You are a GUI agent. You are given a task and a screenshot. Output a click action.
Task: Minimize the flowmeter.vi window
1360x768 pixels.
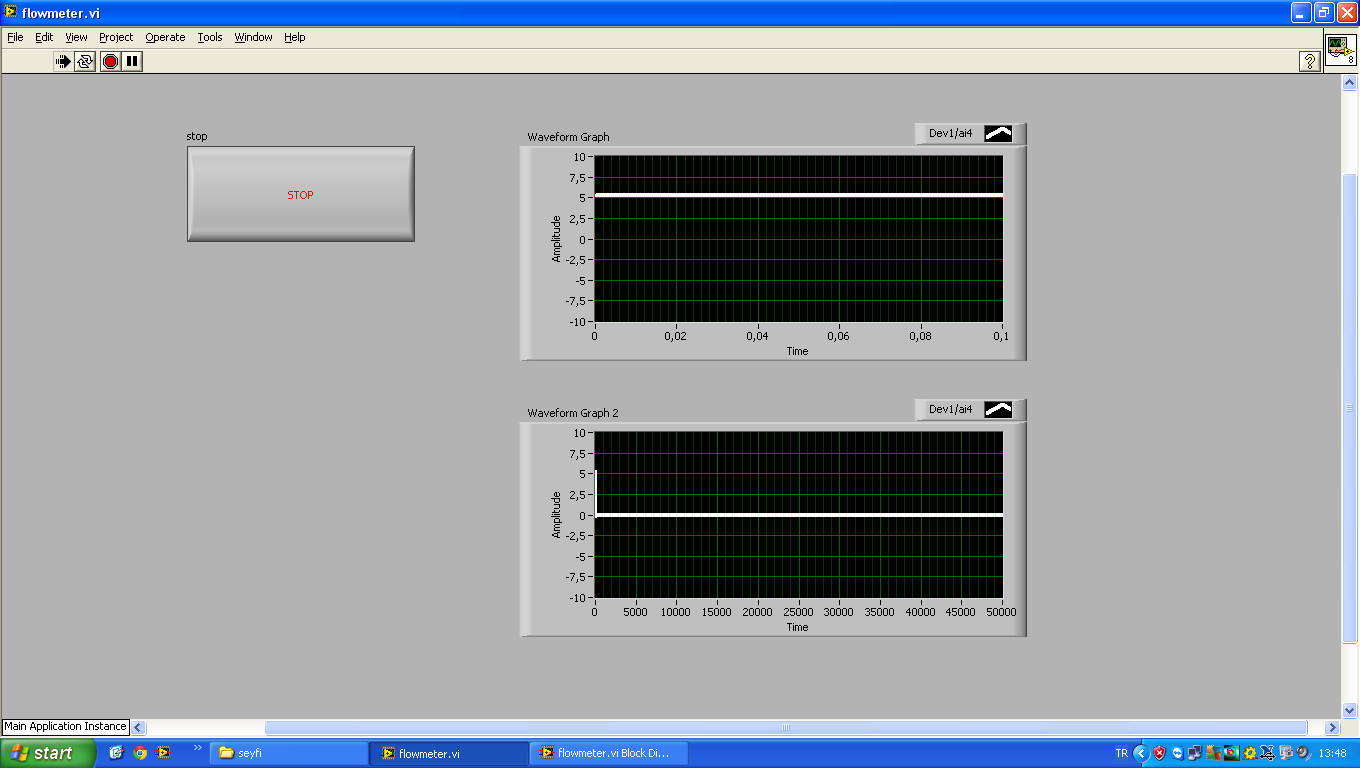click(x=1301, y=12)
